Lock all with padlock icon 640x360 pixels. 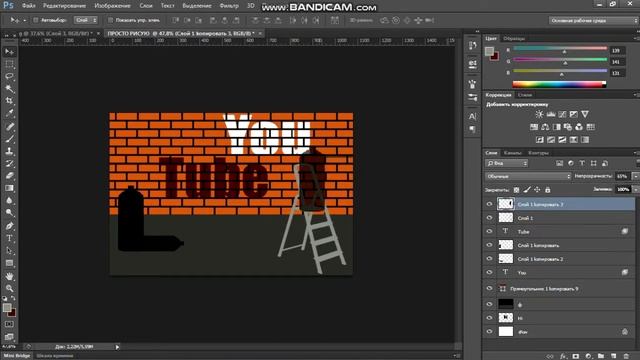point(548,190)
